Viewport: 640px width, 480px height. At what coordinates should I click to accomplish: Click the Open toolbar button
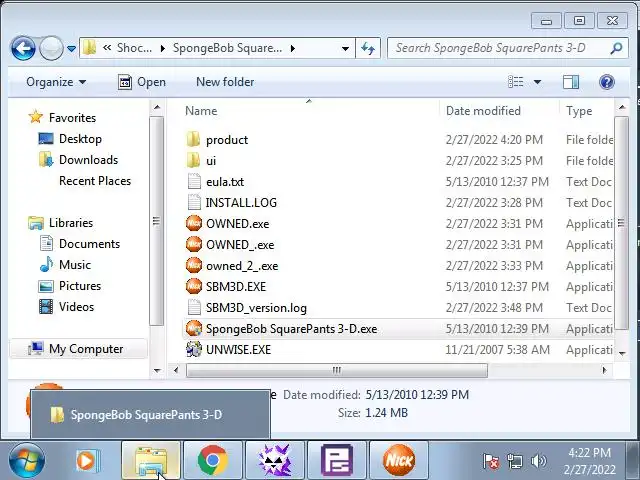(x=142, y=82)
